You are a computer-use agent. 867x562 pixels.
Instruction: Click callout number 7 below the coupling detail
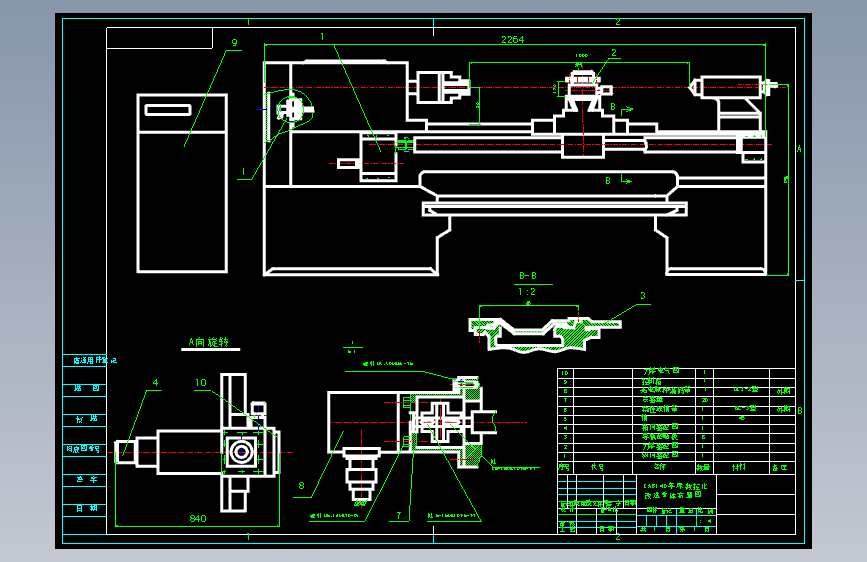[x=399, y=515]
